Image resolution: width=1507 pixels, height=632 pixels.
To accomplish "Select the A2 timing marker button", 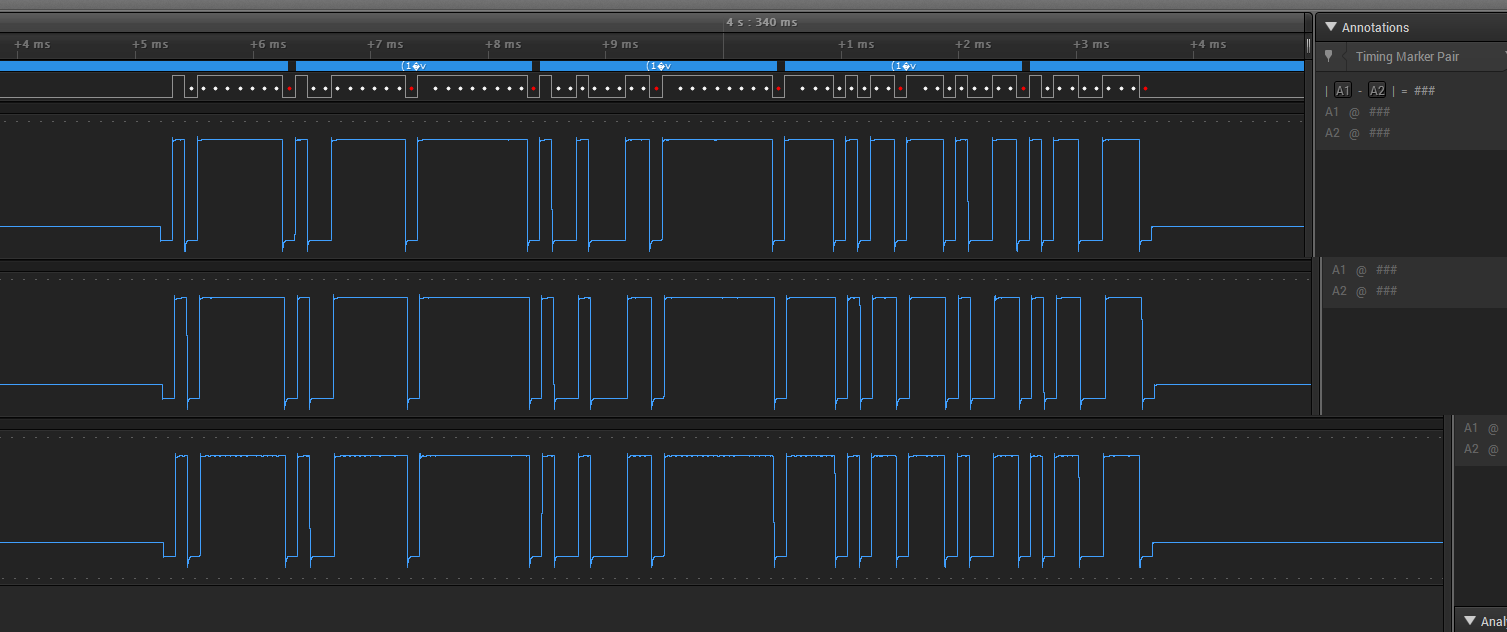I will [1377, 91].
